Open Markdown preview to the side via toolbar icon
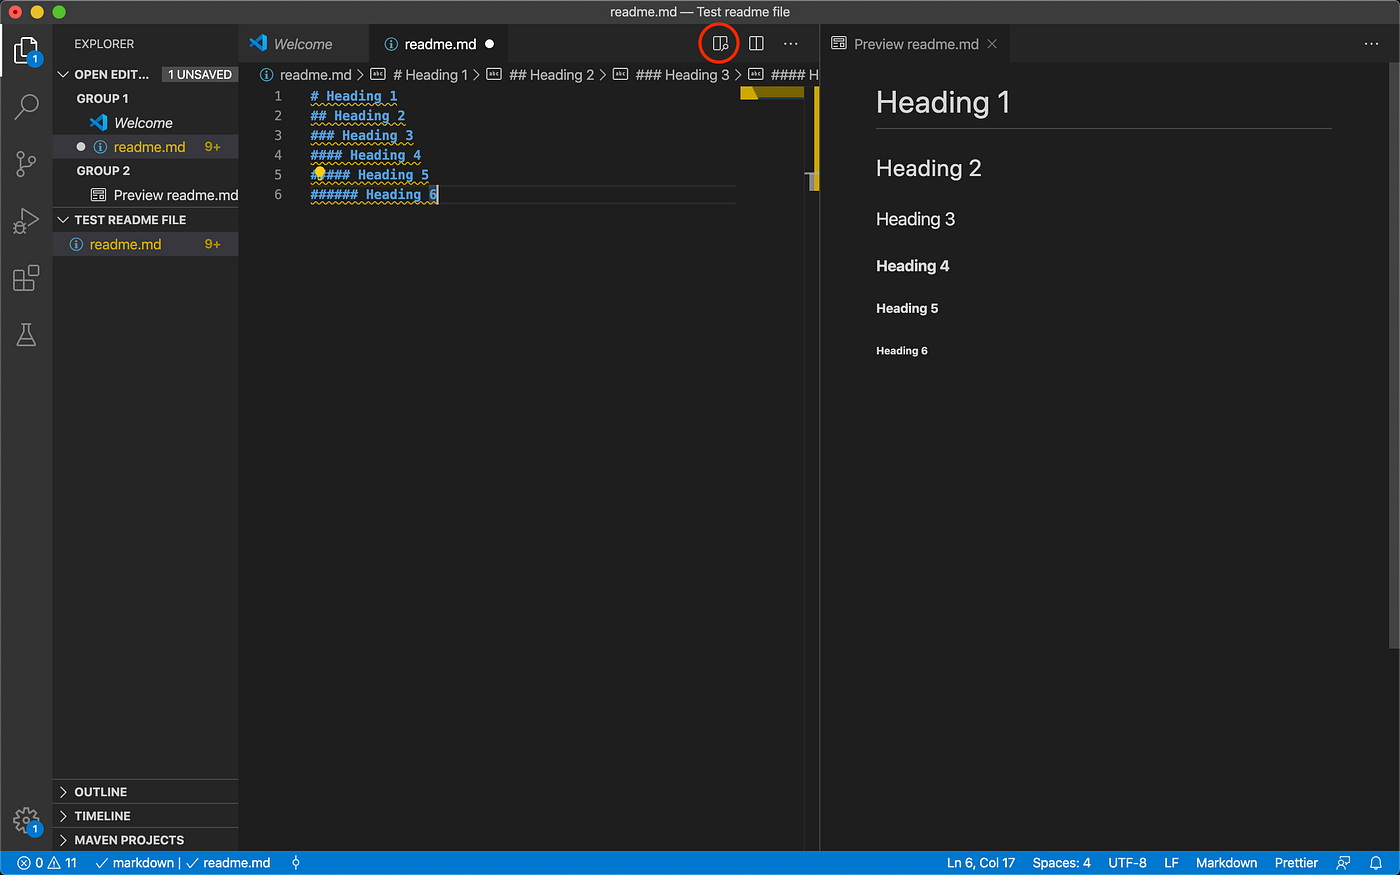The width and height of the screenshot is (1400, 875). pos(719,43)
